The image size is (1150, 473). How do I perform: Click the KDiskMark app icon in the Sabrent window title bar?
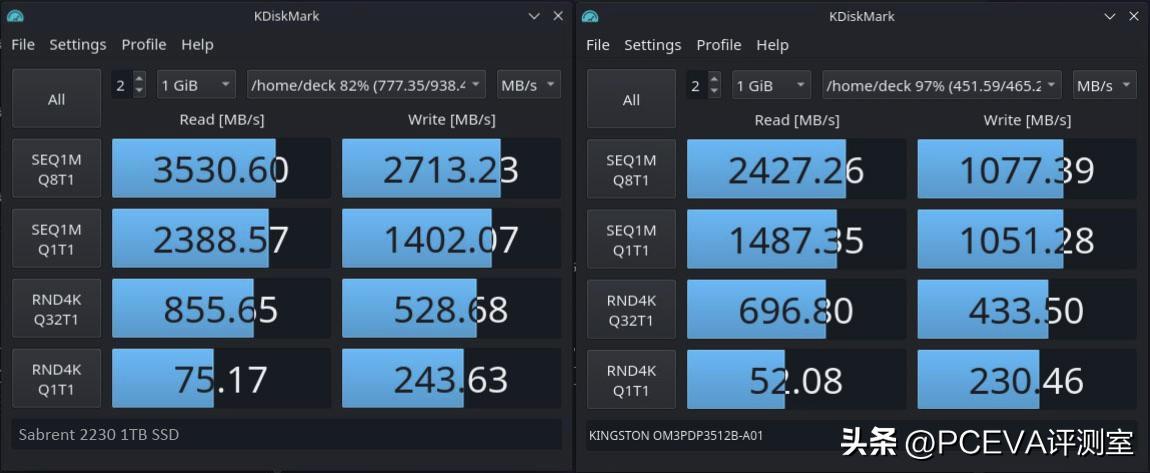pos(15,16)
